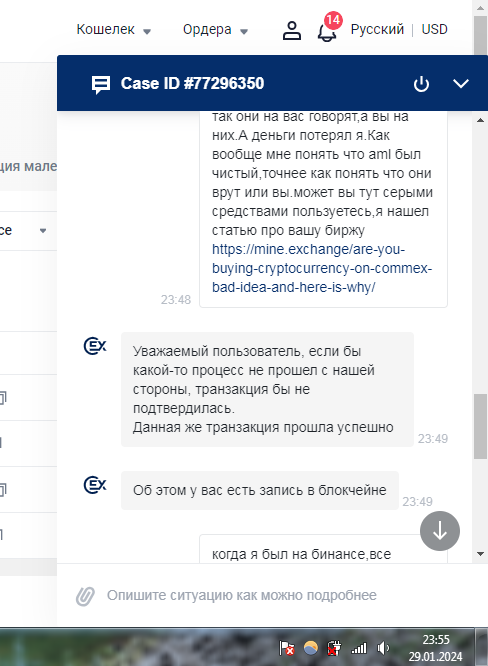The image size is (488, 666).
Task: Open the power plug tray icon
Action: click(x=334, y=648)
